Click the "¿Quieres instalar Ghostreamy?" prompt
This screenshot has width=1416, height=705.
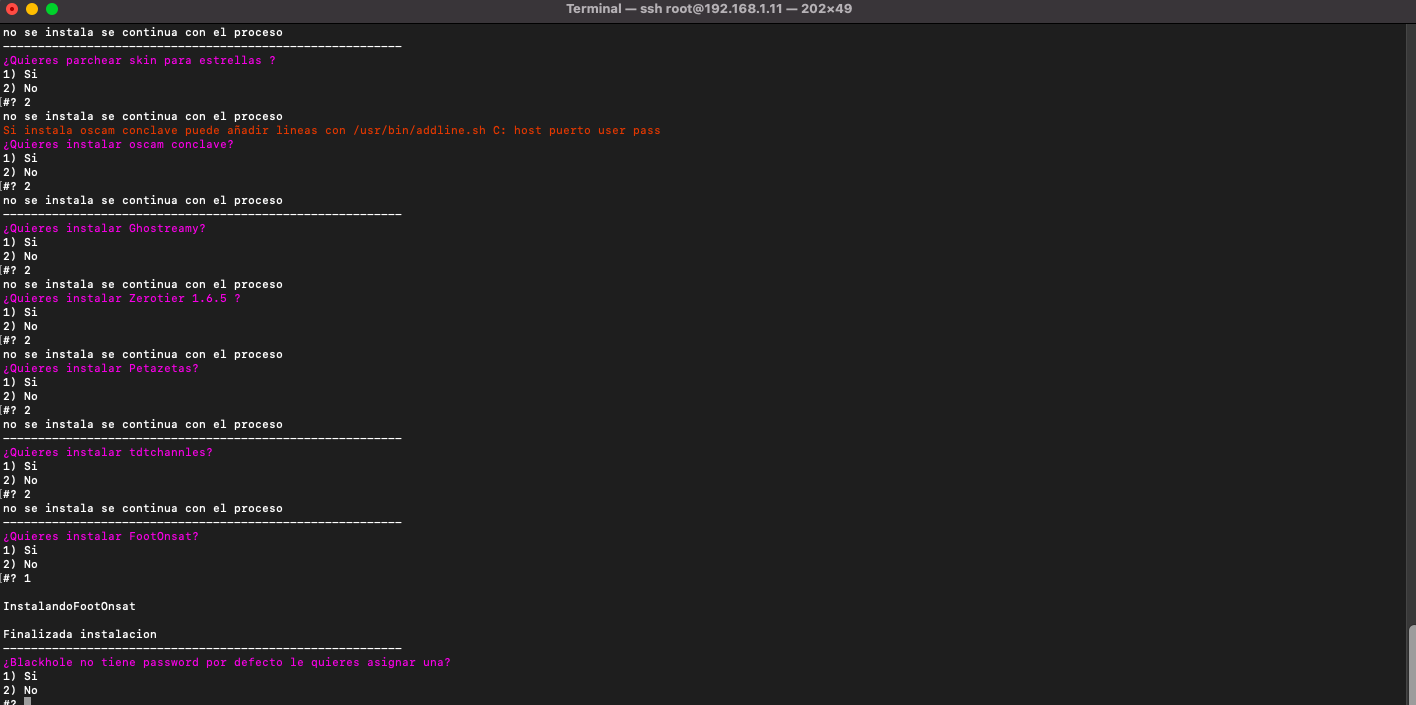[104, 228]
